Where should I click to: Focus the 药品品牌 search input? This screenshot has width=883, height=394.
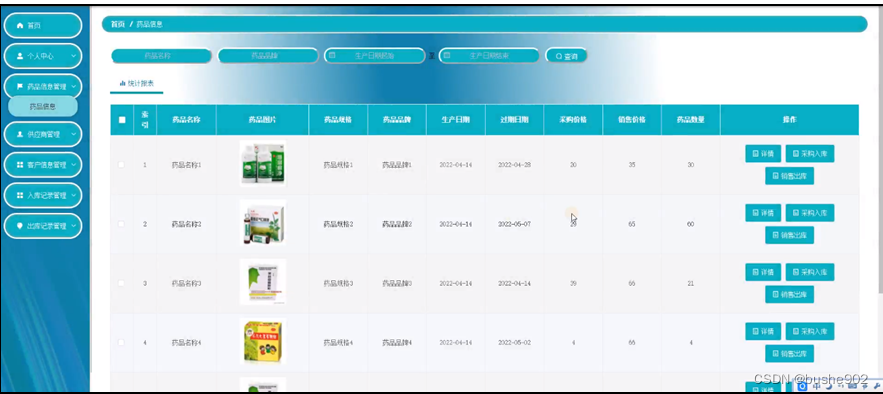(x=268, y=56)
